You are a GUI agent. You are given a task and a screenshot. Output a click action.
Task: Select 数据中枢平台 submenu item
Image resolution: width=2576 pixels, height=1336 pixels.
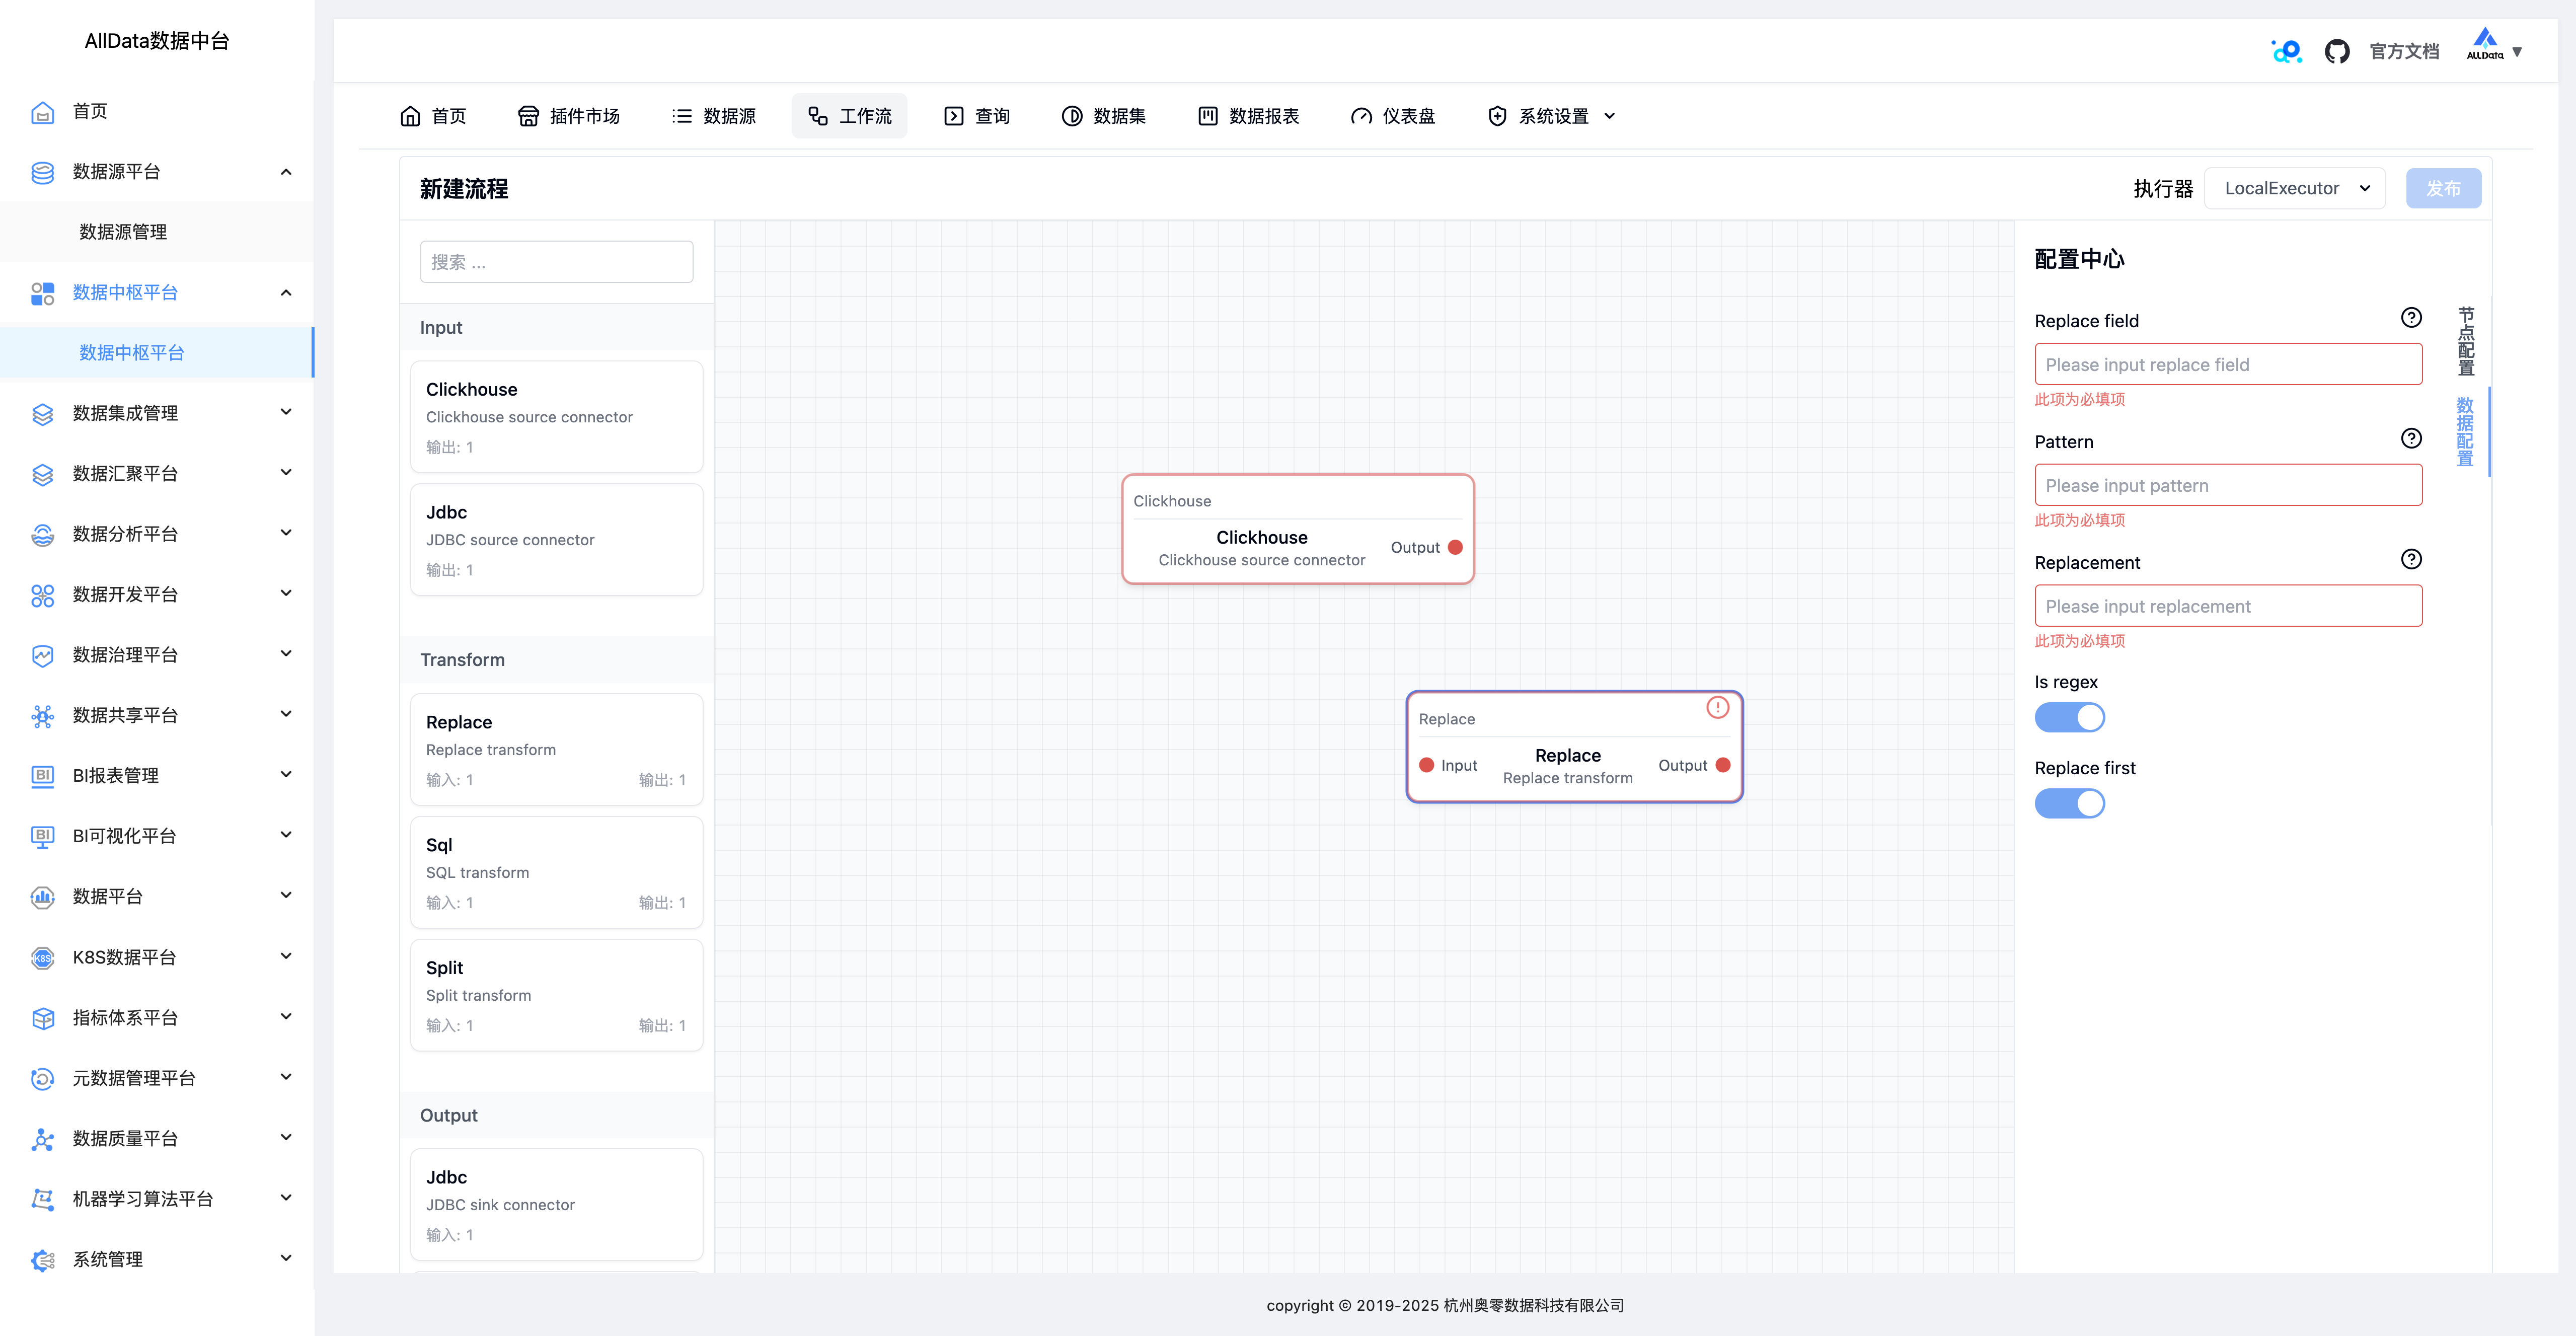tap(157, 353)
